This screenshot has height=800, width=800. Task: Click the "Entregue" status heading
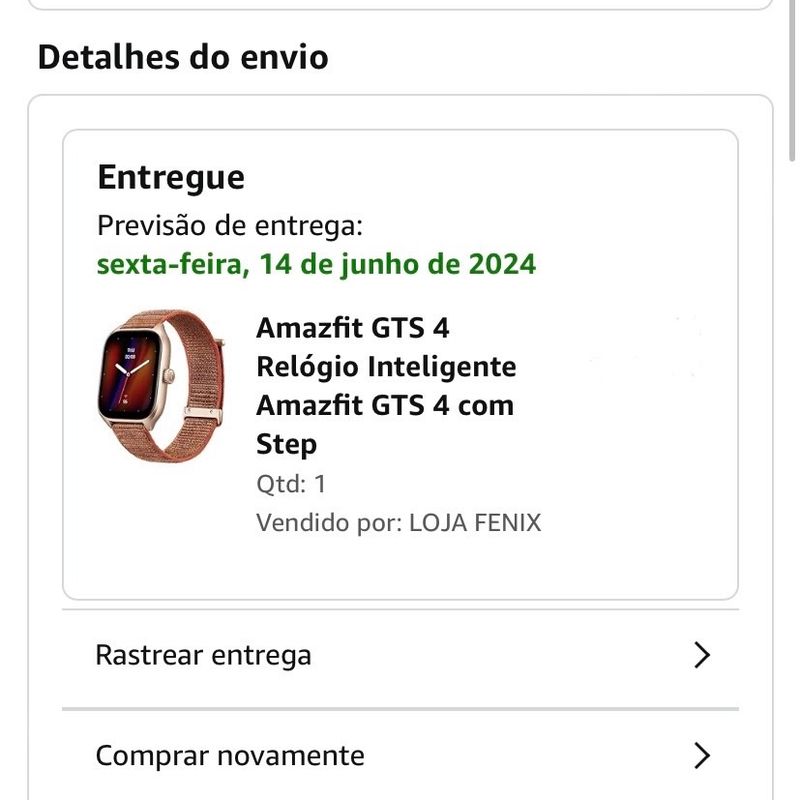(171, 177)
